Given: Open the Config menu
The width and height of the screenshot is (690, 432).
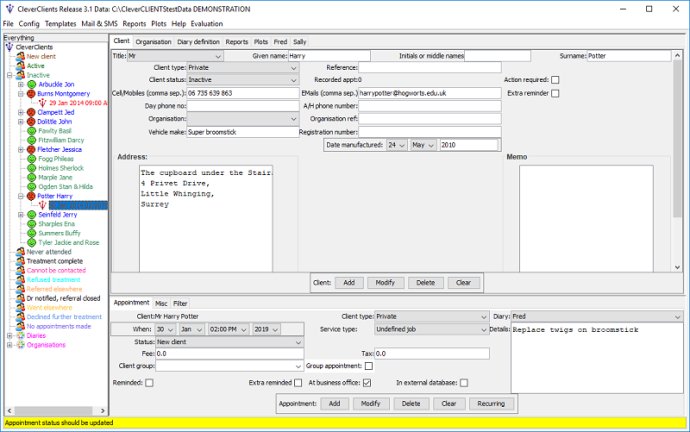Looking at the screenshot, I should [x=29, y=24].
